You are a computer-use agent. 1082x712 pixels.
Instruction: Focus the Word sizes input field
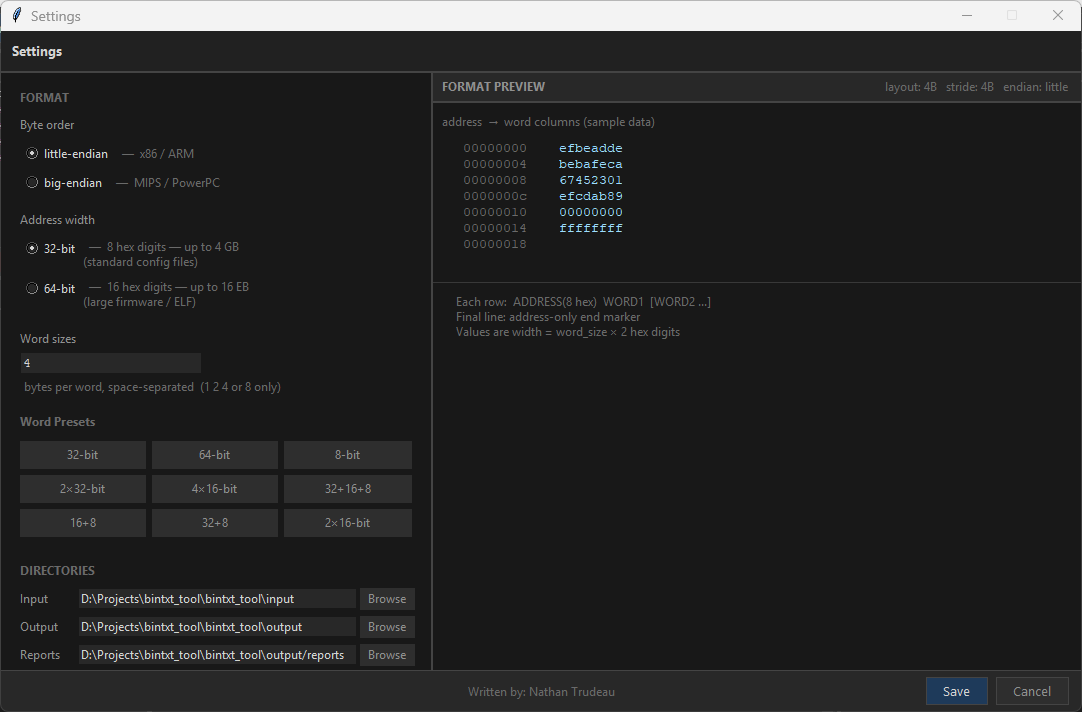[110, 363]
